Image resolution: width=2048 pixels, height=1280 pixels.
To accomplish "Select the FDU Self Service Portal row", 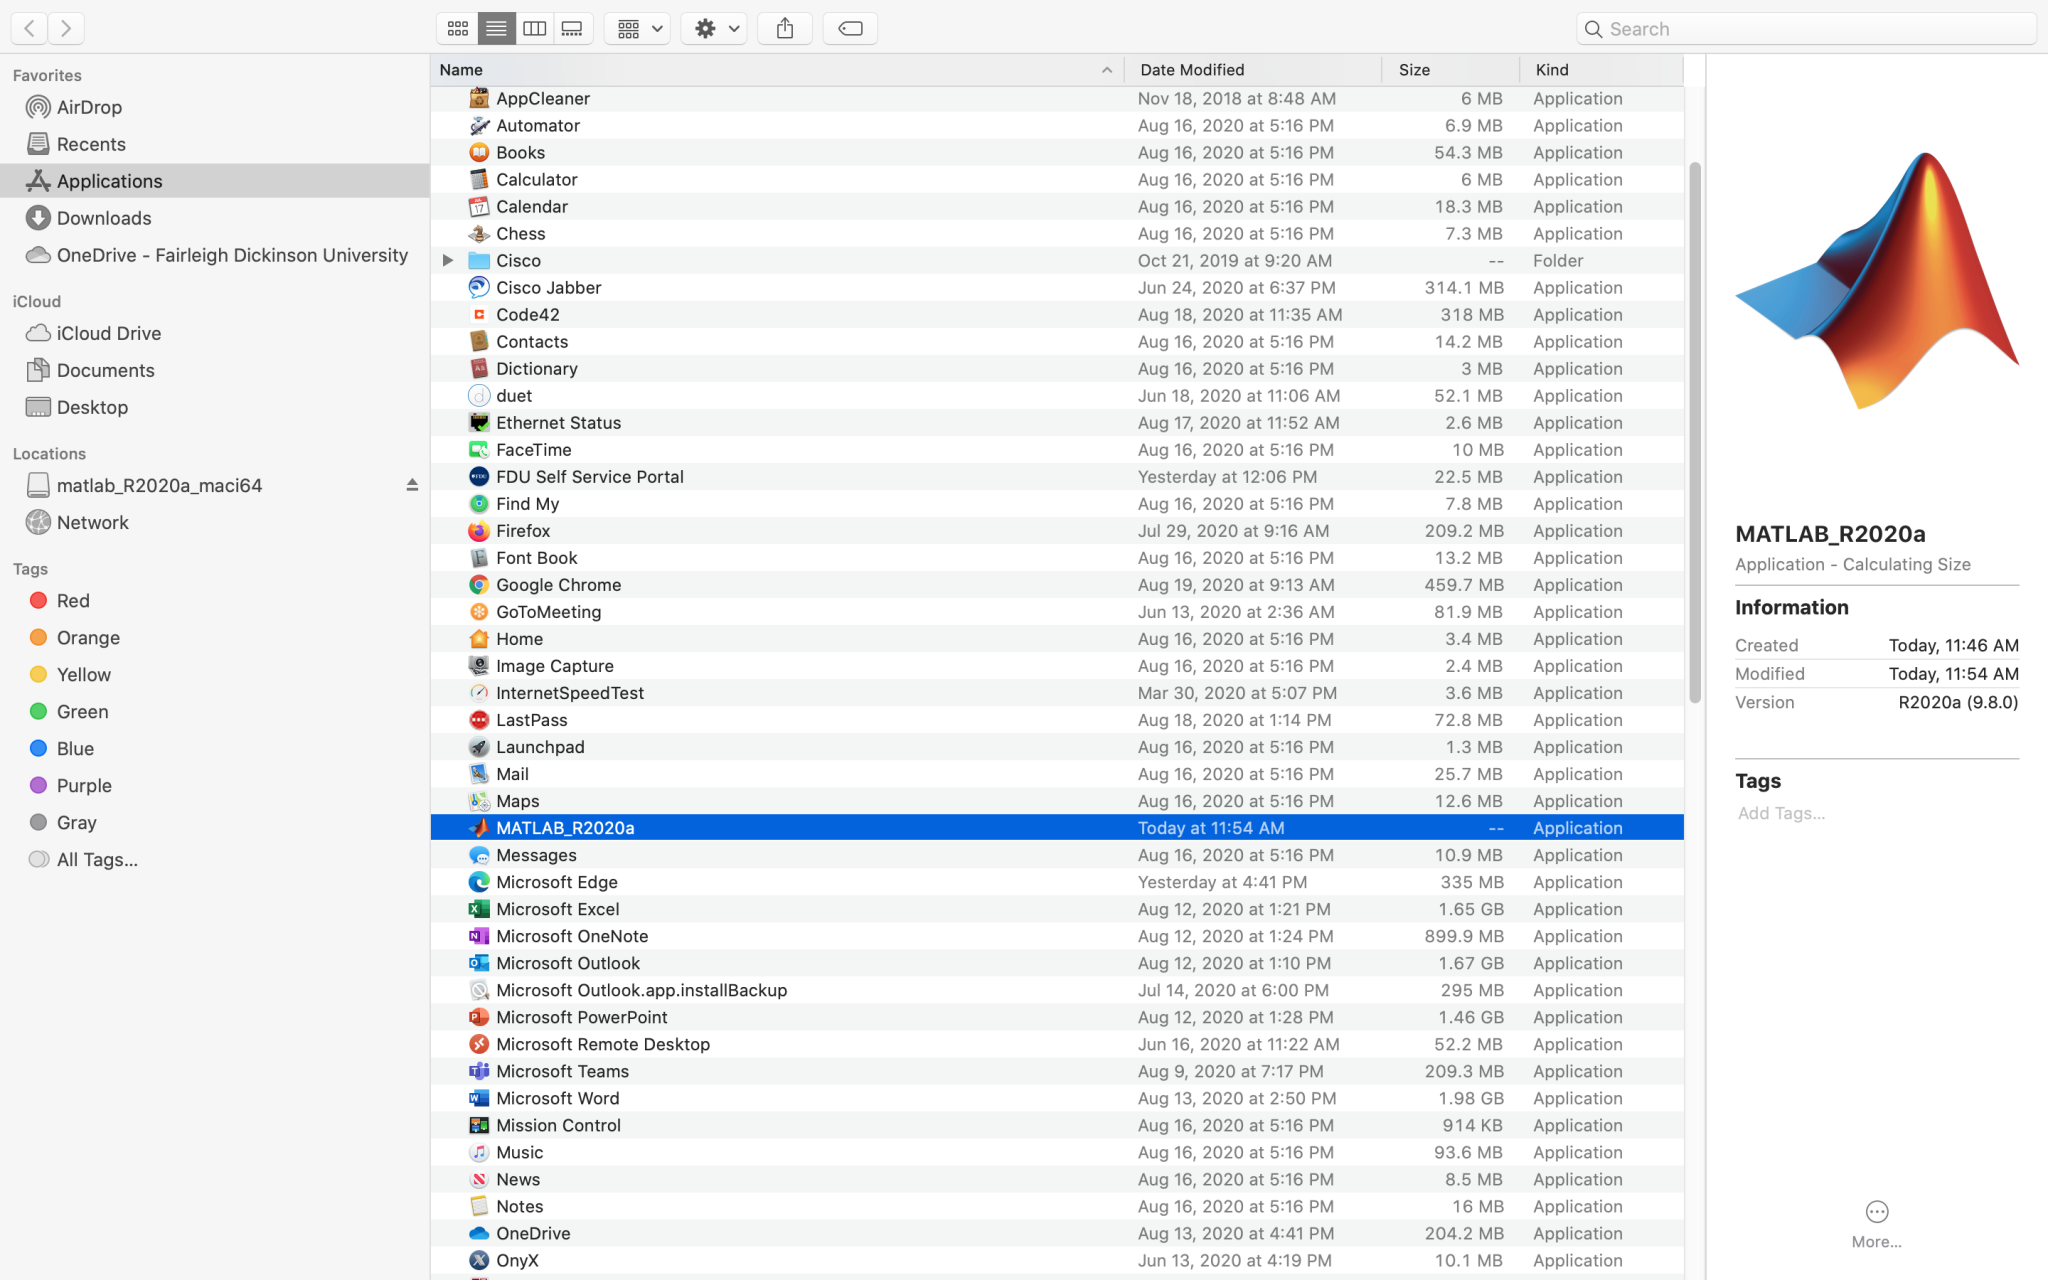I will tap(1057, 476).
